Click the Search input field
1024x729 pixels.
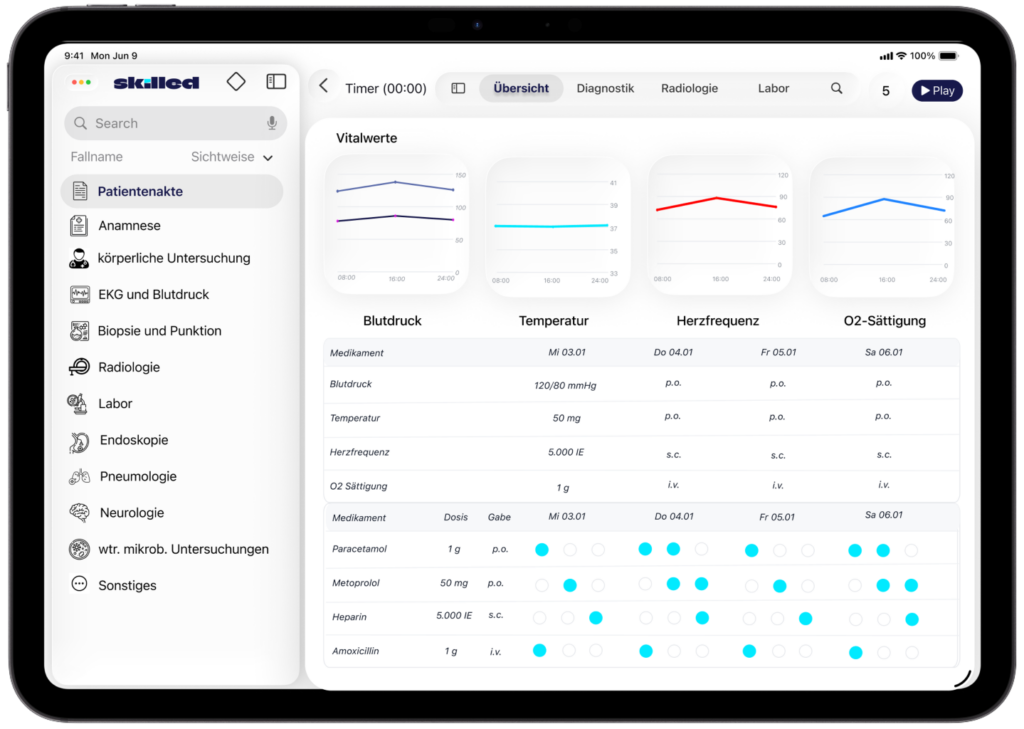click(170, 123)
